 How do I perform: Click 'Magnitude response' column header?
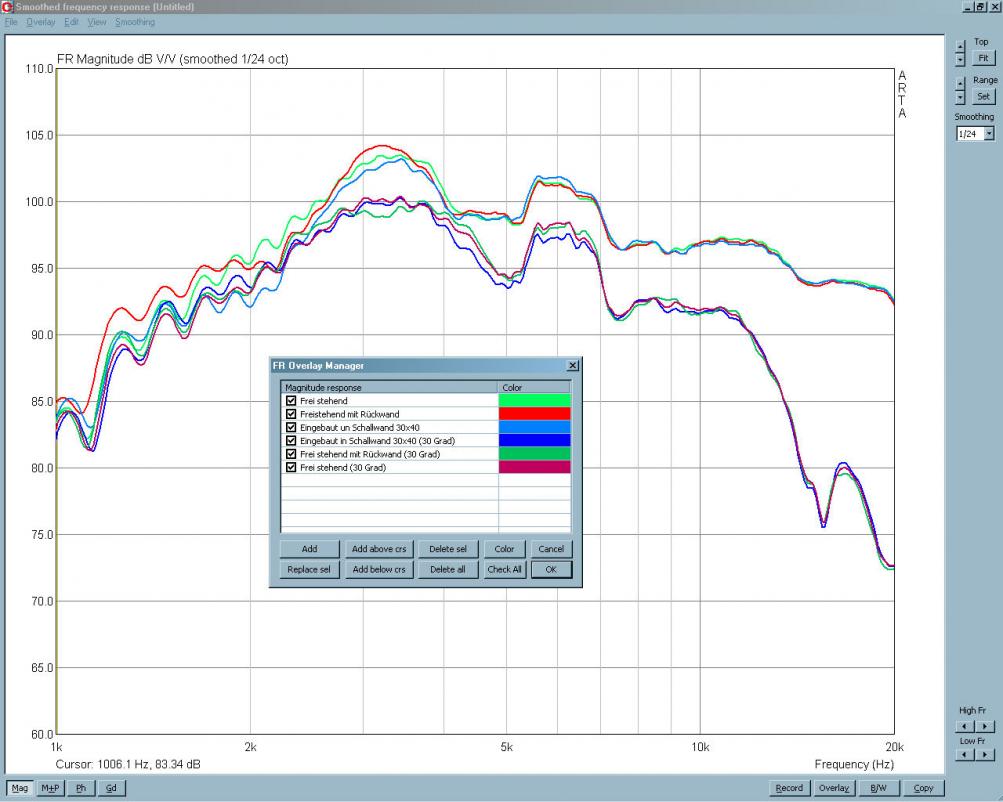pyautogui.click(x=389, y=388)
